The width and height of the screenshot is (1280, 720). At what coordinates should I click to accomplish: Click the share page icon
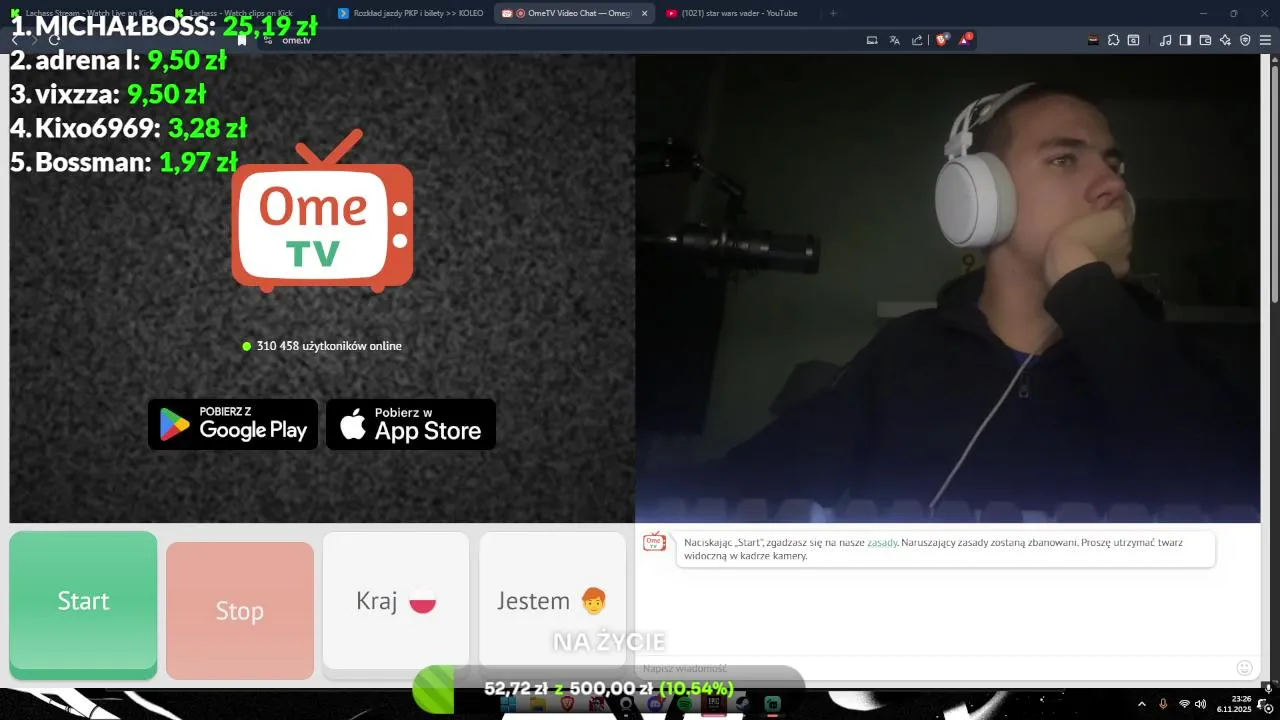[x=917, y=40]
